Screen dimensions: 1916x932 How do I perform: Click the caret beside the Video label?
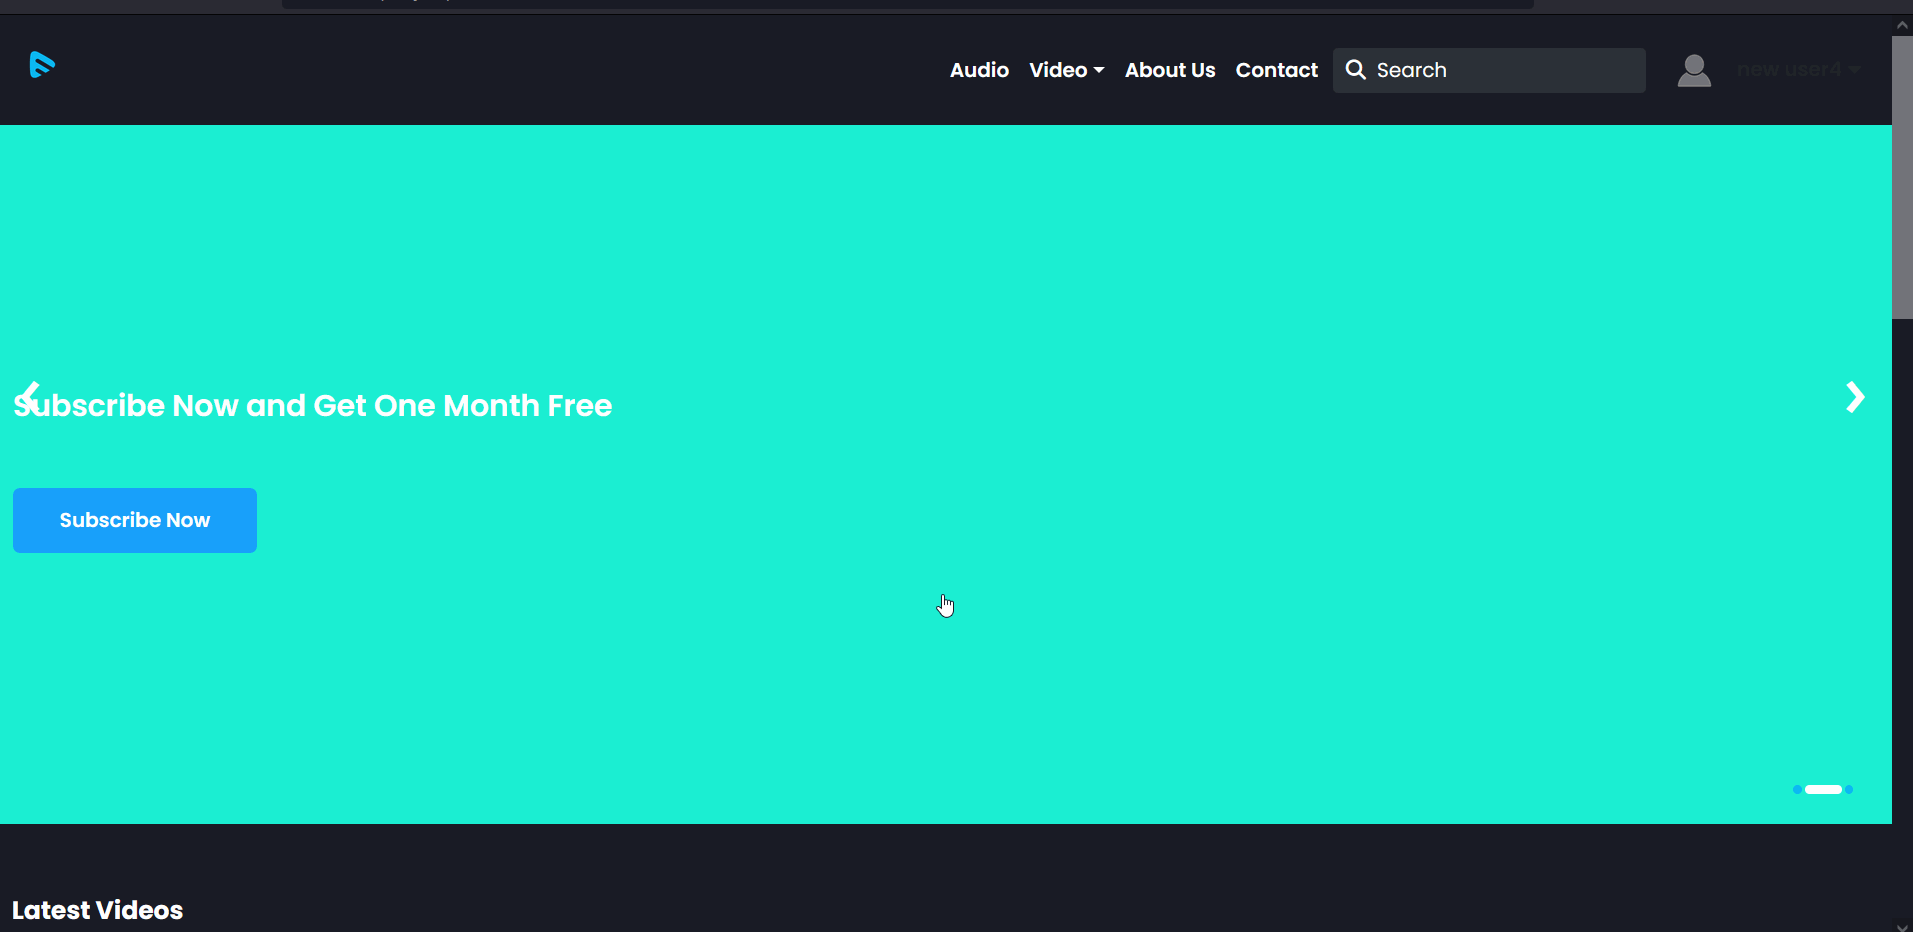pyautogui.click(x=1099, y=70)
